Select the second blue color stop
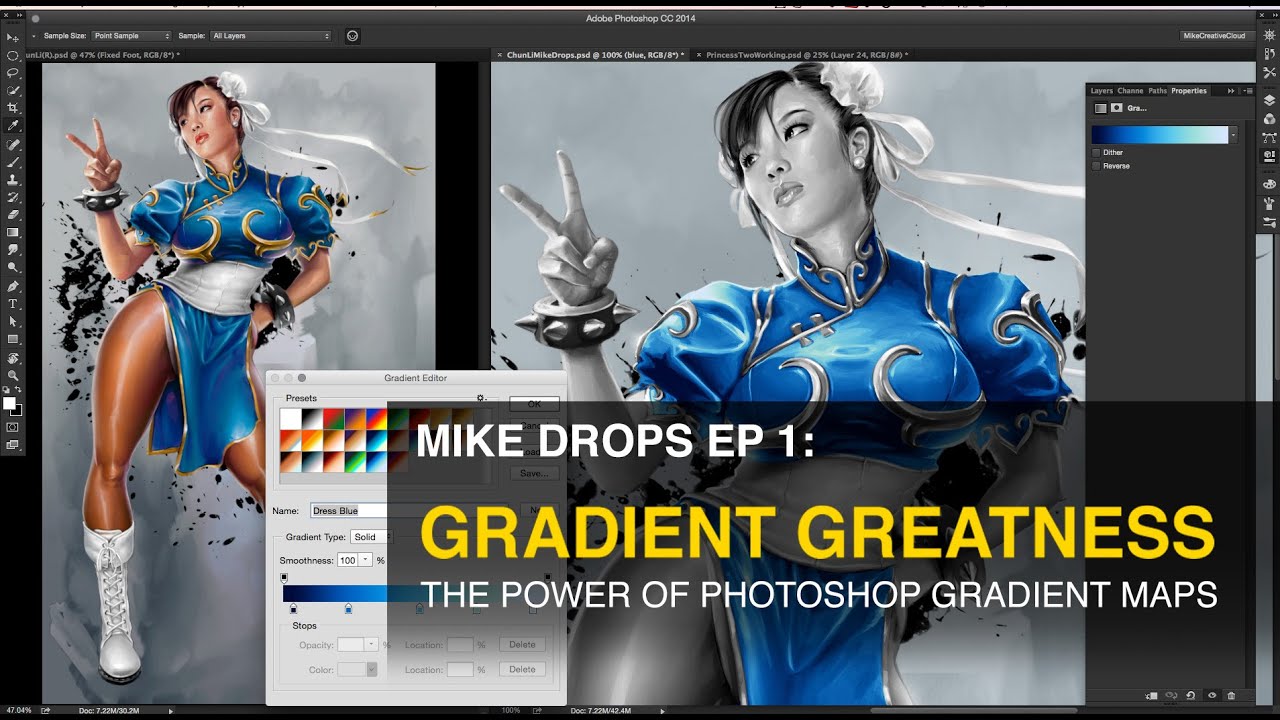The height and width of the screenshot is (720, 1280). tap(348, 608)
